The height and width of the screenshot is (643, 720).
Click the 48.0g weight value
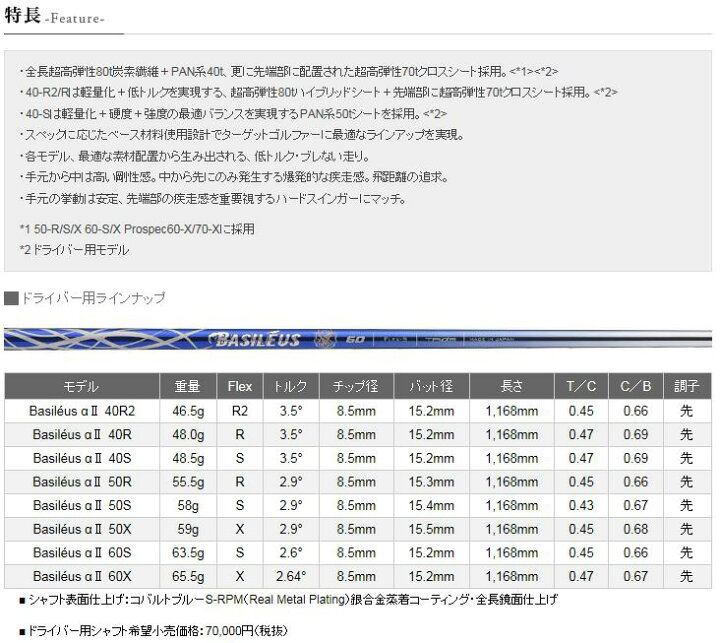point(188,434)
